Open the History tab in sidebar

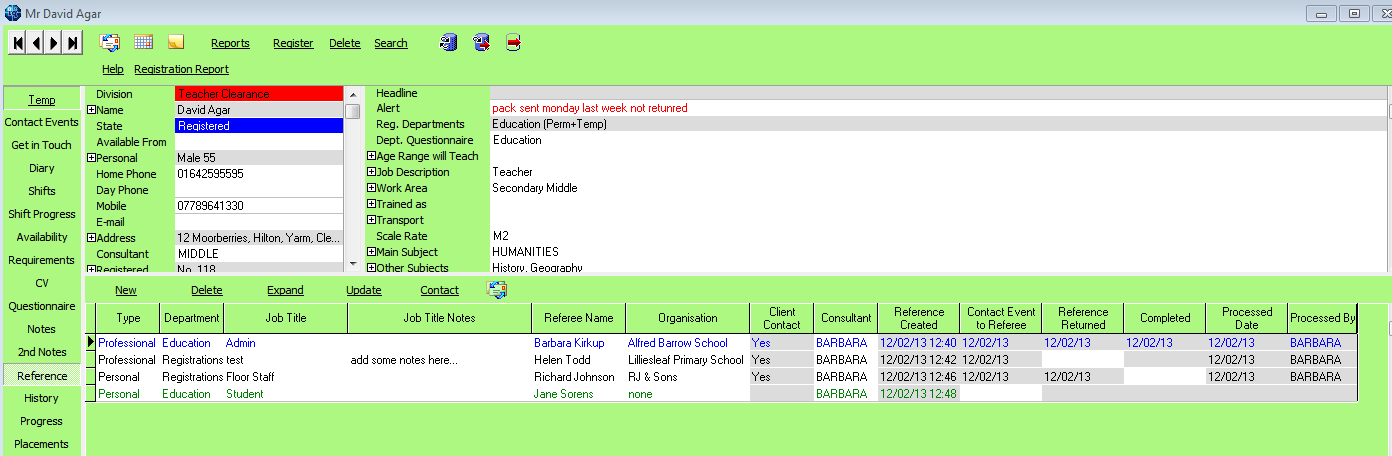tap(42, 398)
